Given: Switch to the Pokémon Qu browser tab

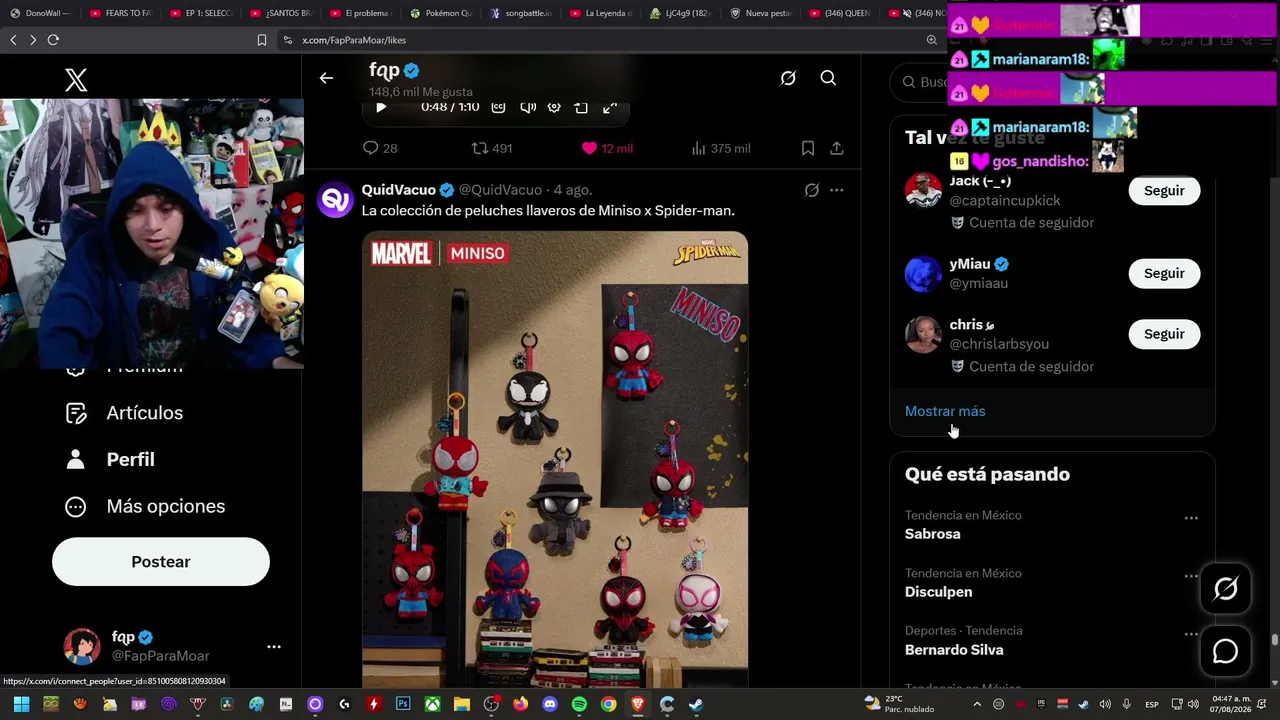Looking at the screenshot, I should coord(441,13).
